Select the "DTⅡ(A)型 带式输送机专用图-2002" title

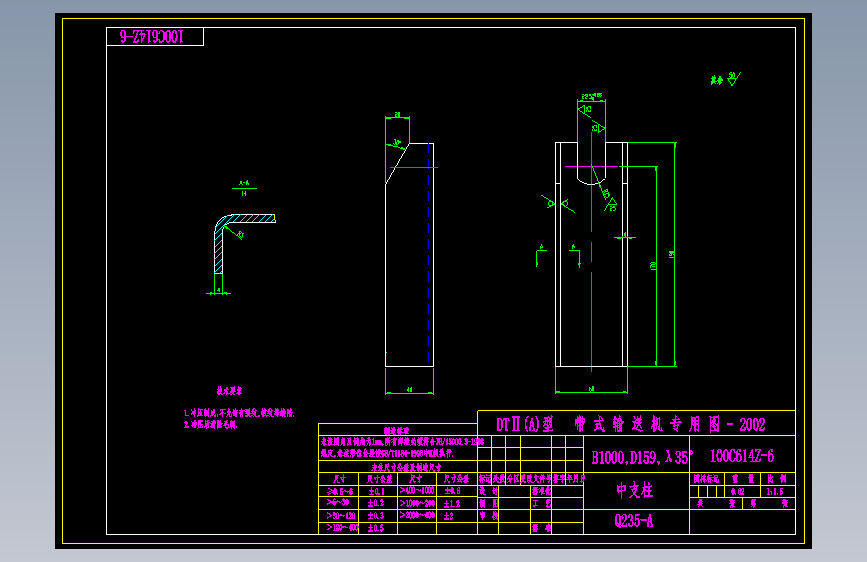(631, 425)
